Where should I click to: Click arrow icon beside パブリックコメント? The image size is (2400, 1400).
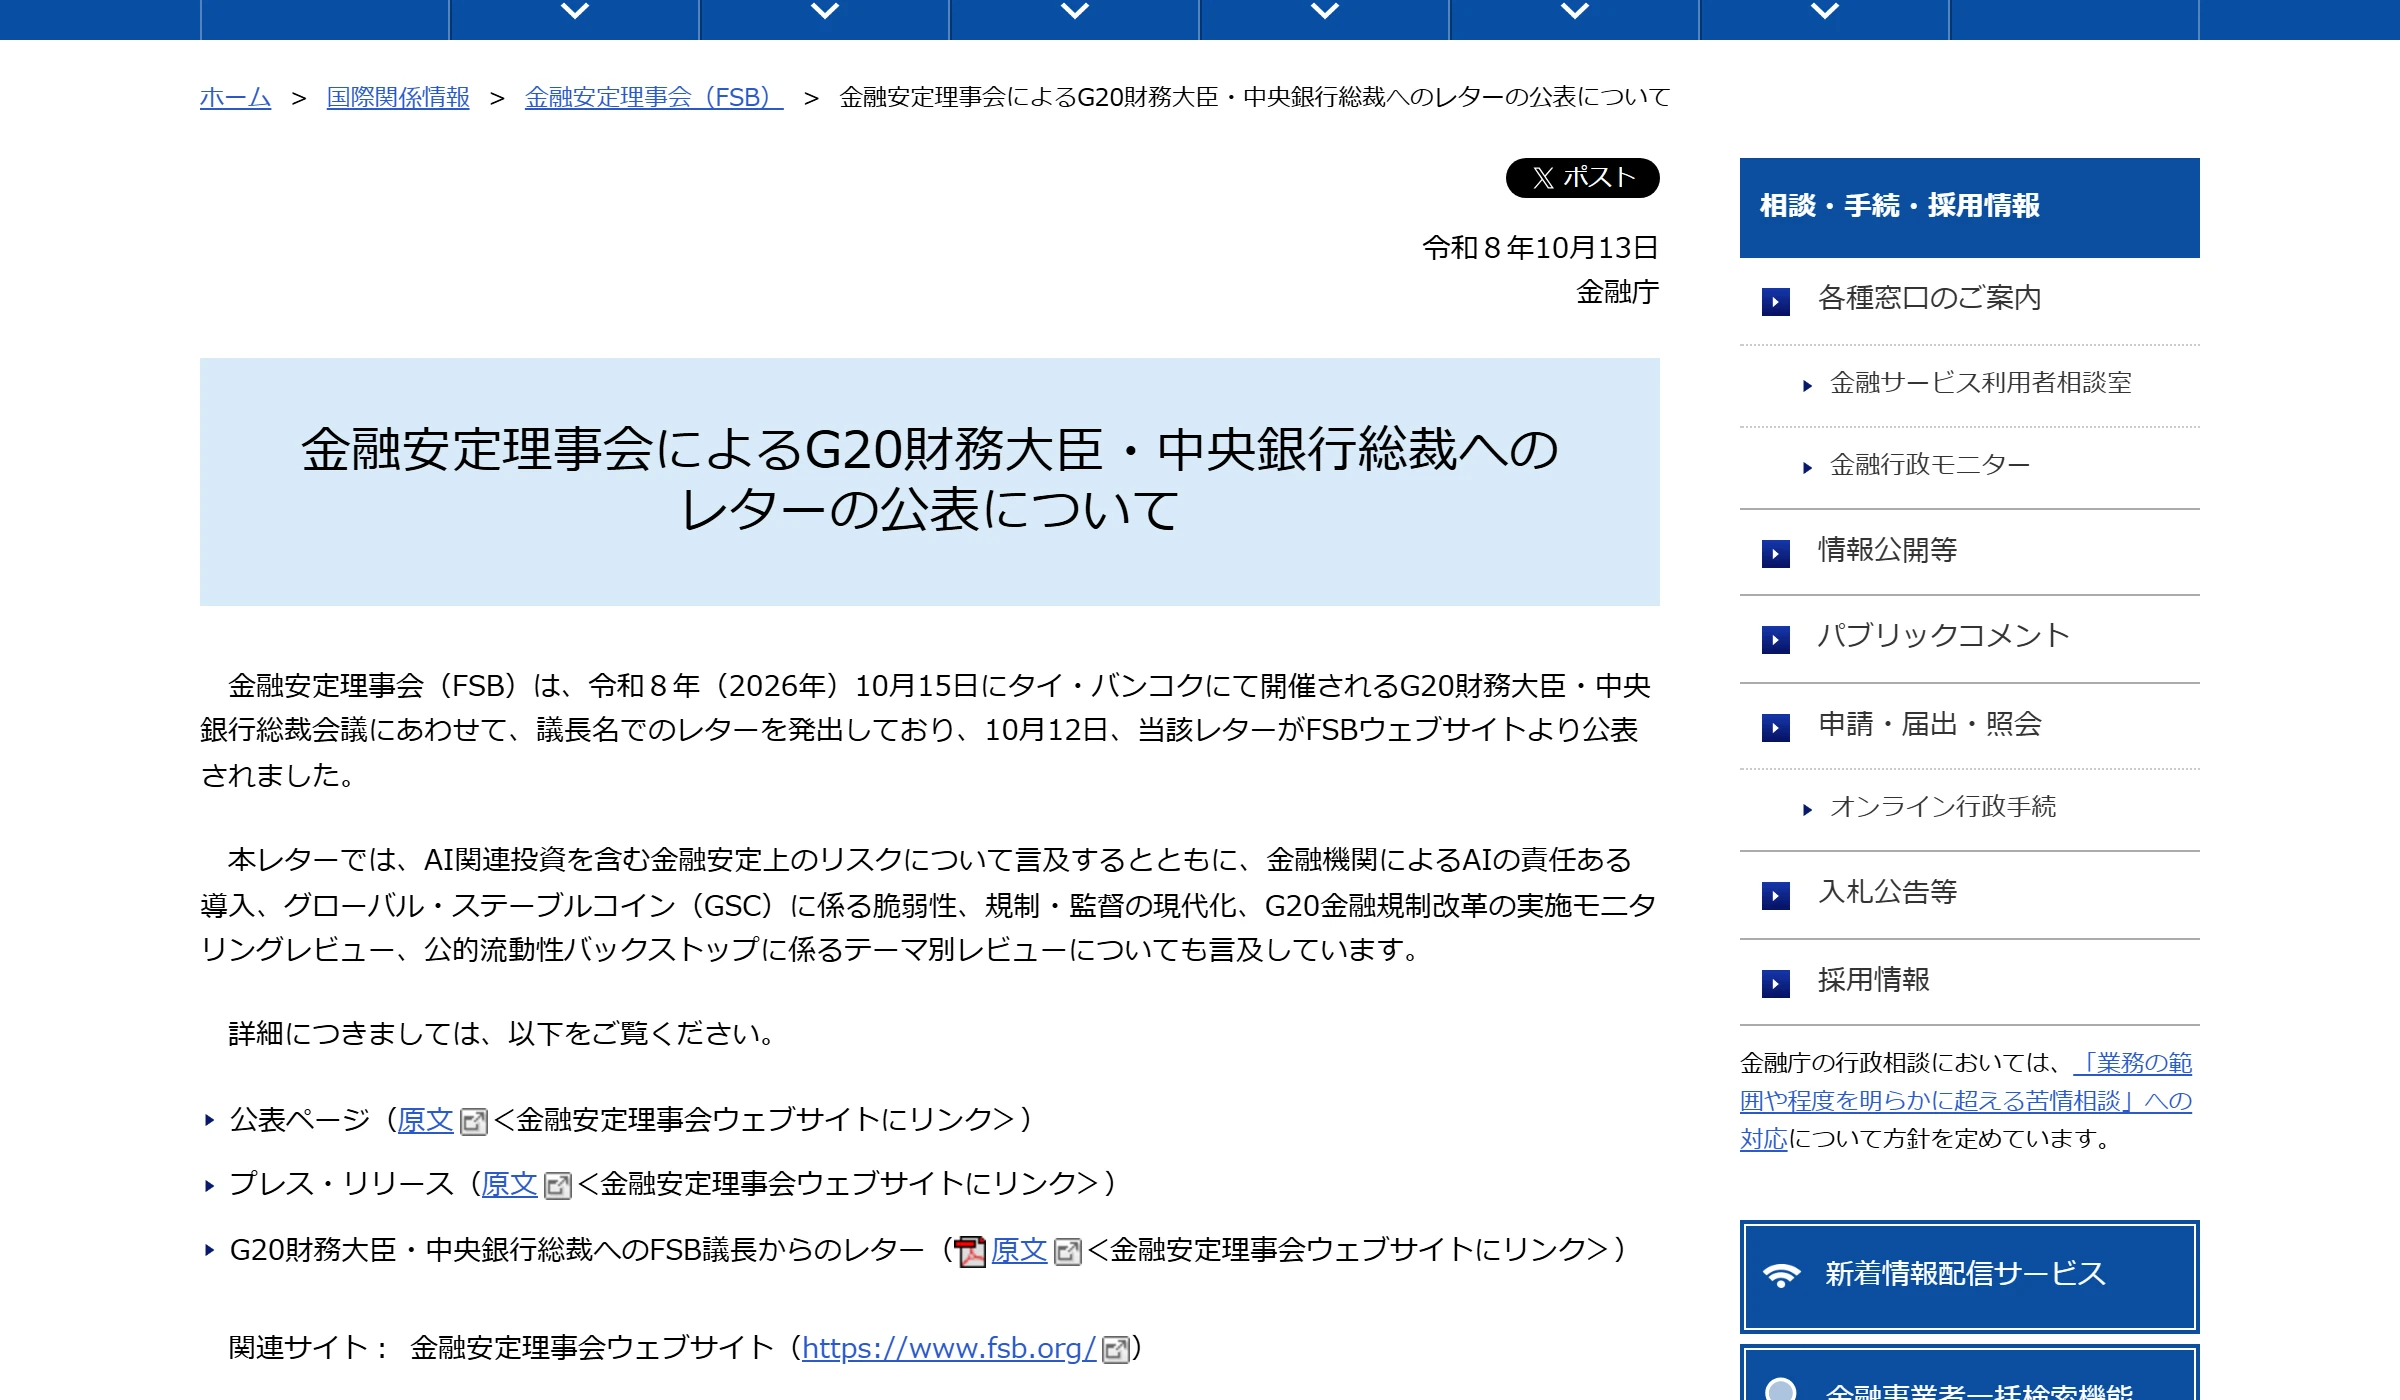tap(1776, 639)
